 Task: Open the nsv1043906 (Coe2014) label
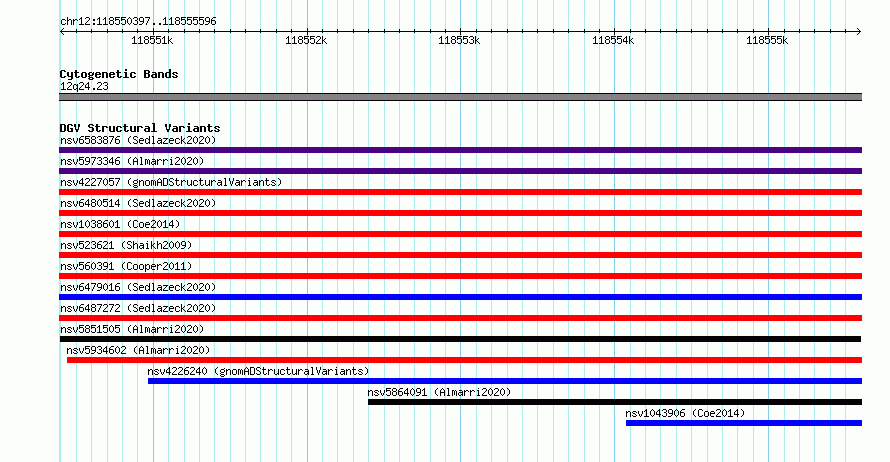[x=685, y=413]
